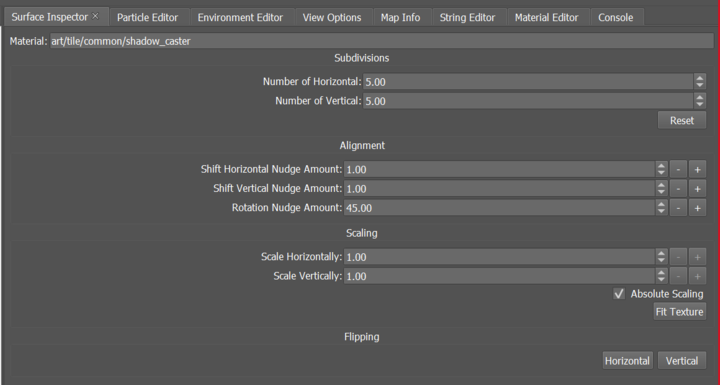Click the Shift Vertical Nudge Amount field

click(x=500, y=188)
